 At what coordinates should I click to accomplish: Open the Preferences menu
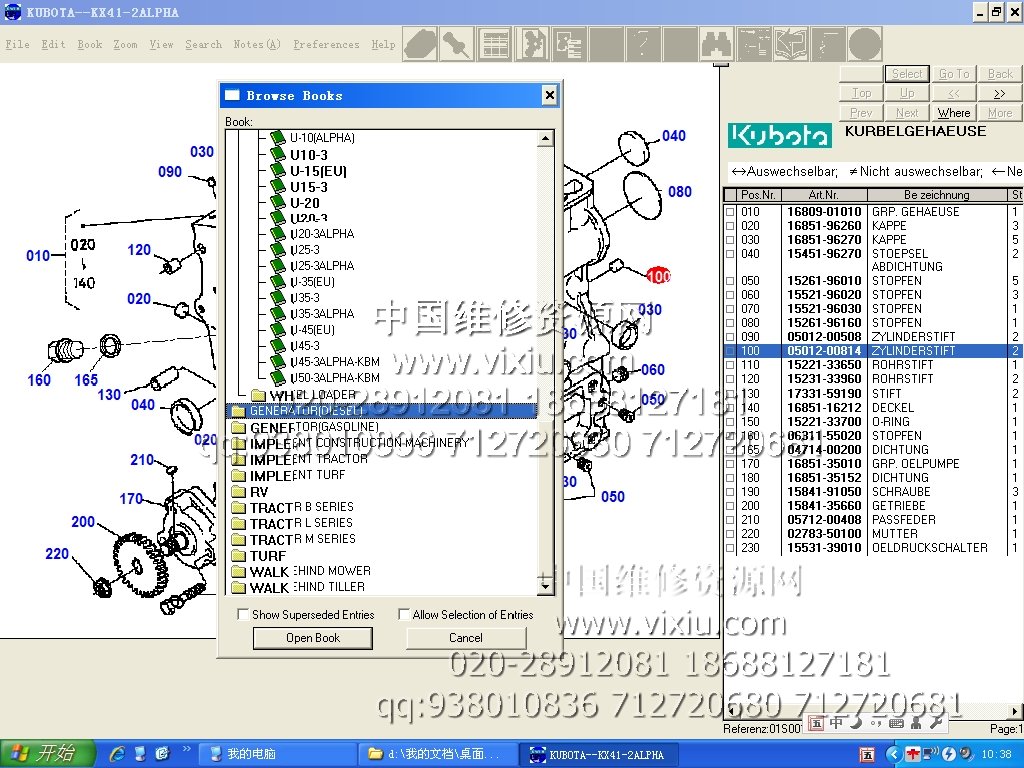[326, 45]
